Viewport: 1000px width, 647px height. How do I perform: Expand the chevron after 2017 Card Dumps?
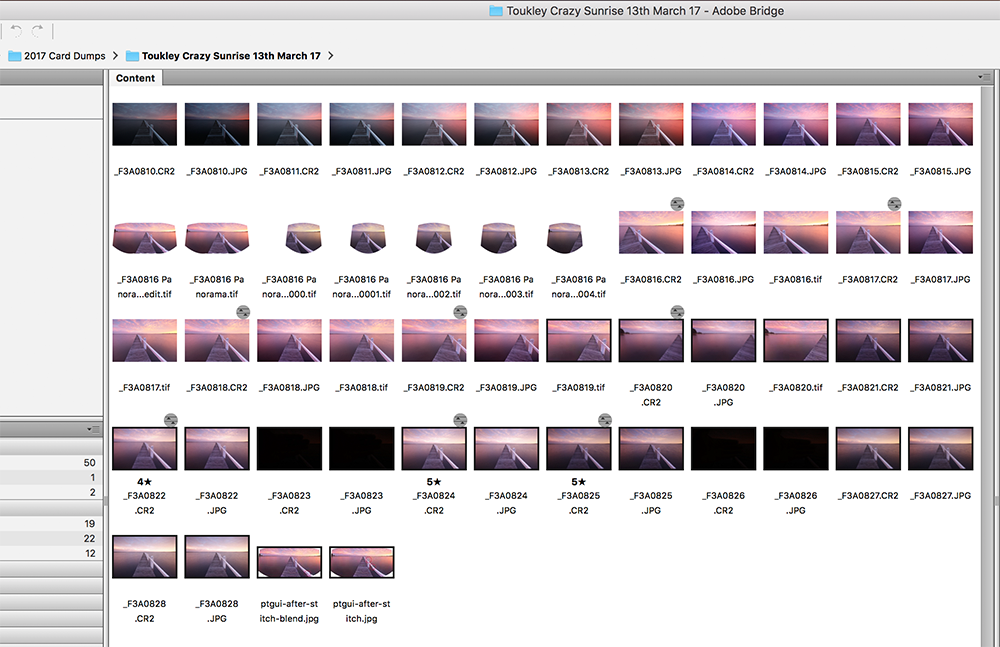coord(115,56)
